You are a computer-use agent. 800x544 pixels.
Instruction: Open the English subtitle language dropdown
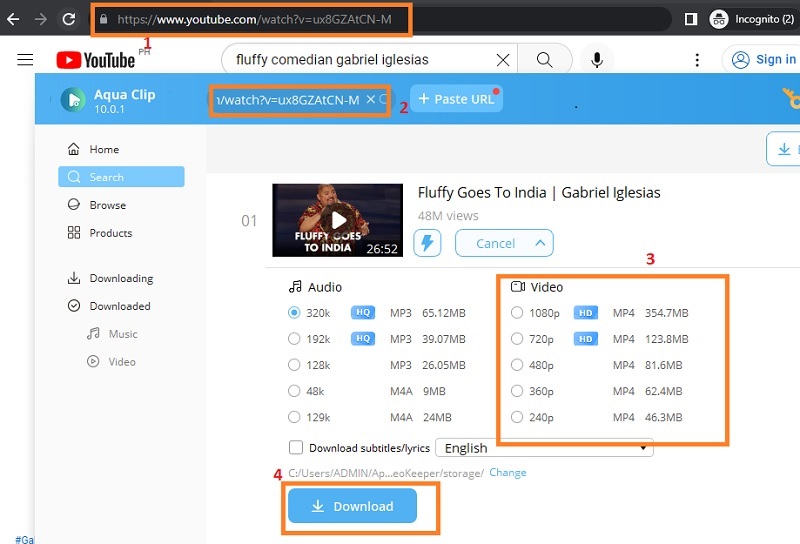click(x=544, y=448)
